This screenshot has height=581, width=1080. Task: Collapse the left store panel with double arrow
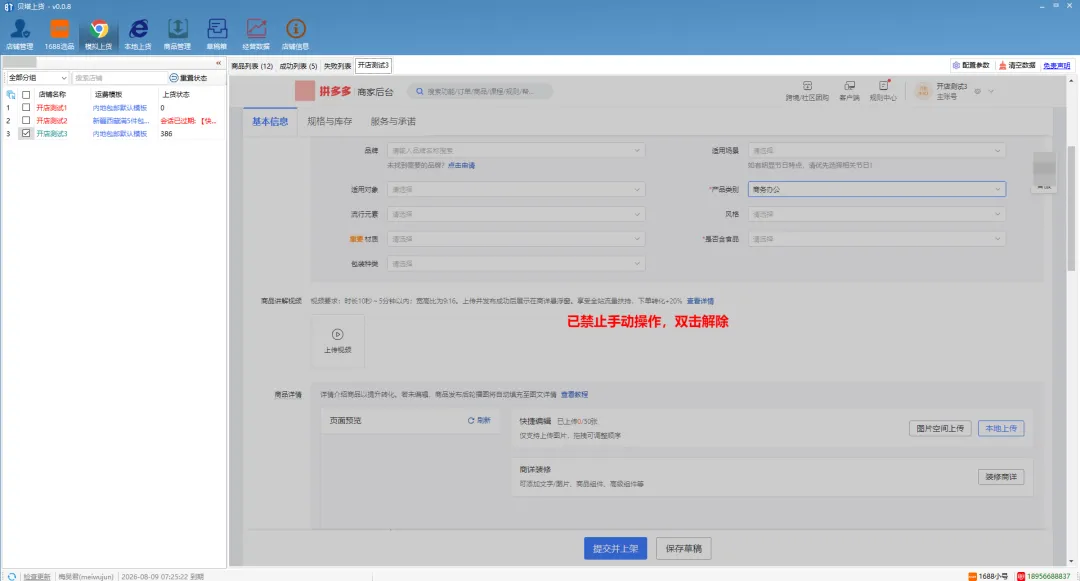point(218,63)
